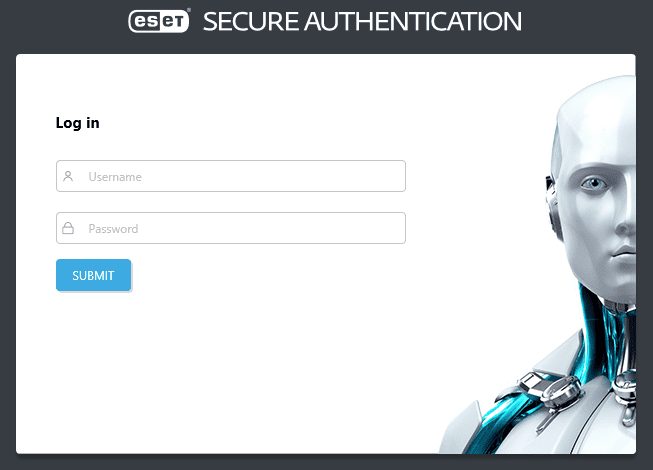Click the ESET logo in header

click(x=160, y=21)
